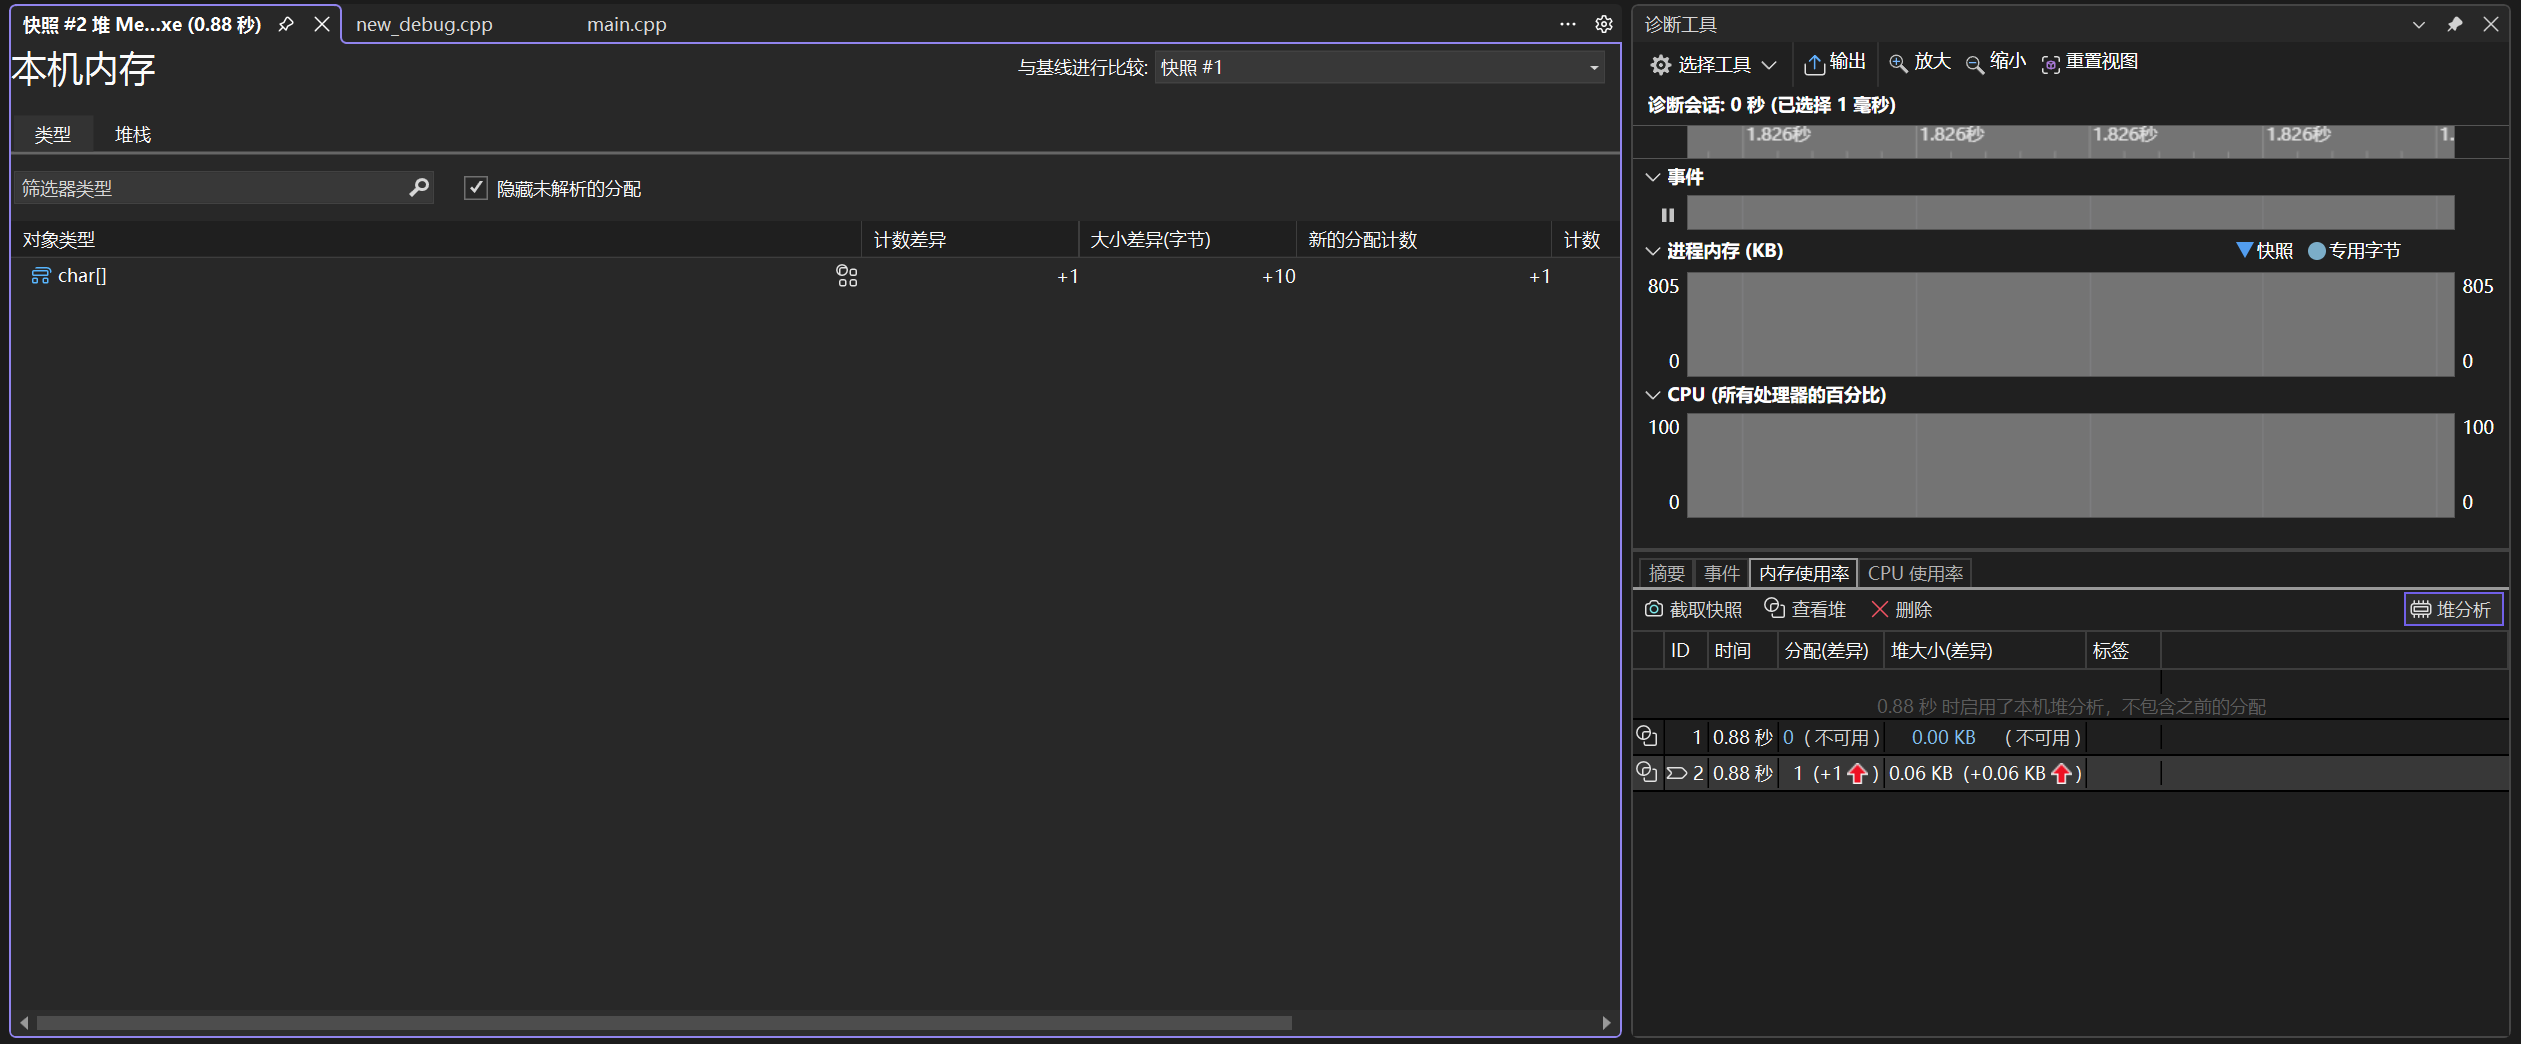
Task: Select the char[] object type row
Action: (x=815, y=276)
